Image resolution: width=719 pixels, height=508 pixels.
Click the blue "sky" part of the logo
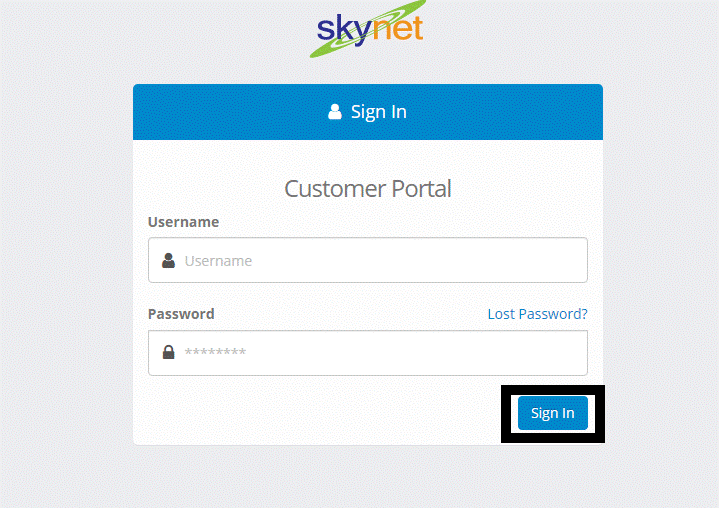coord(344,30)
